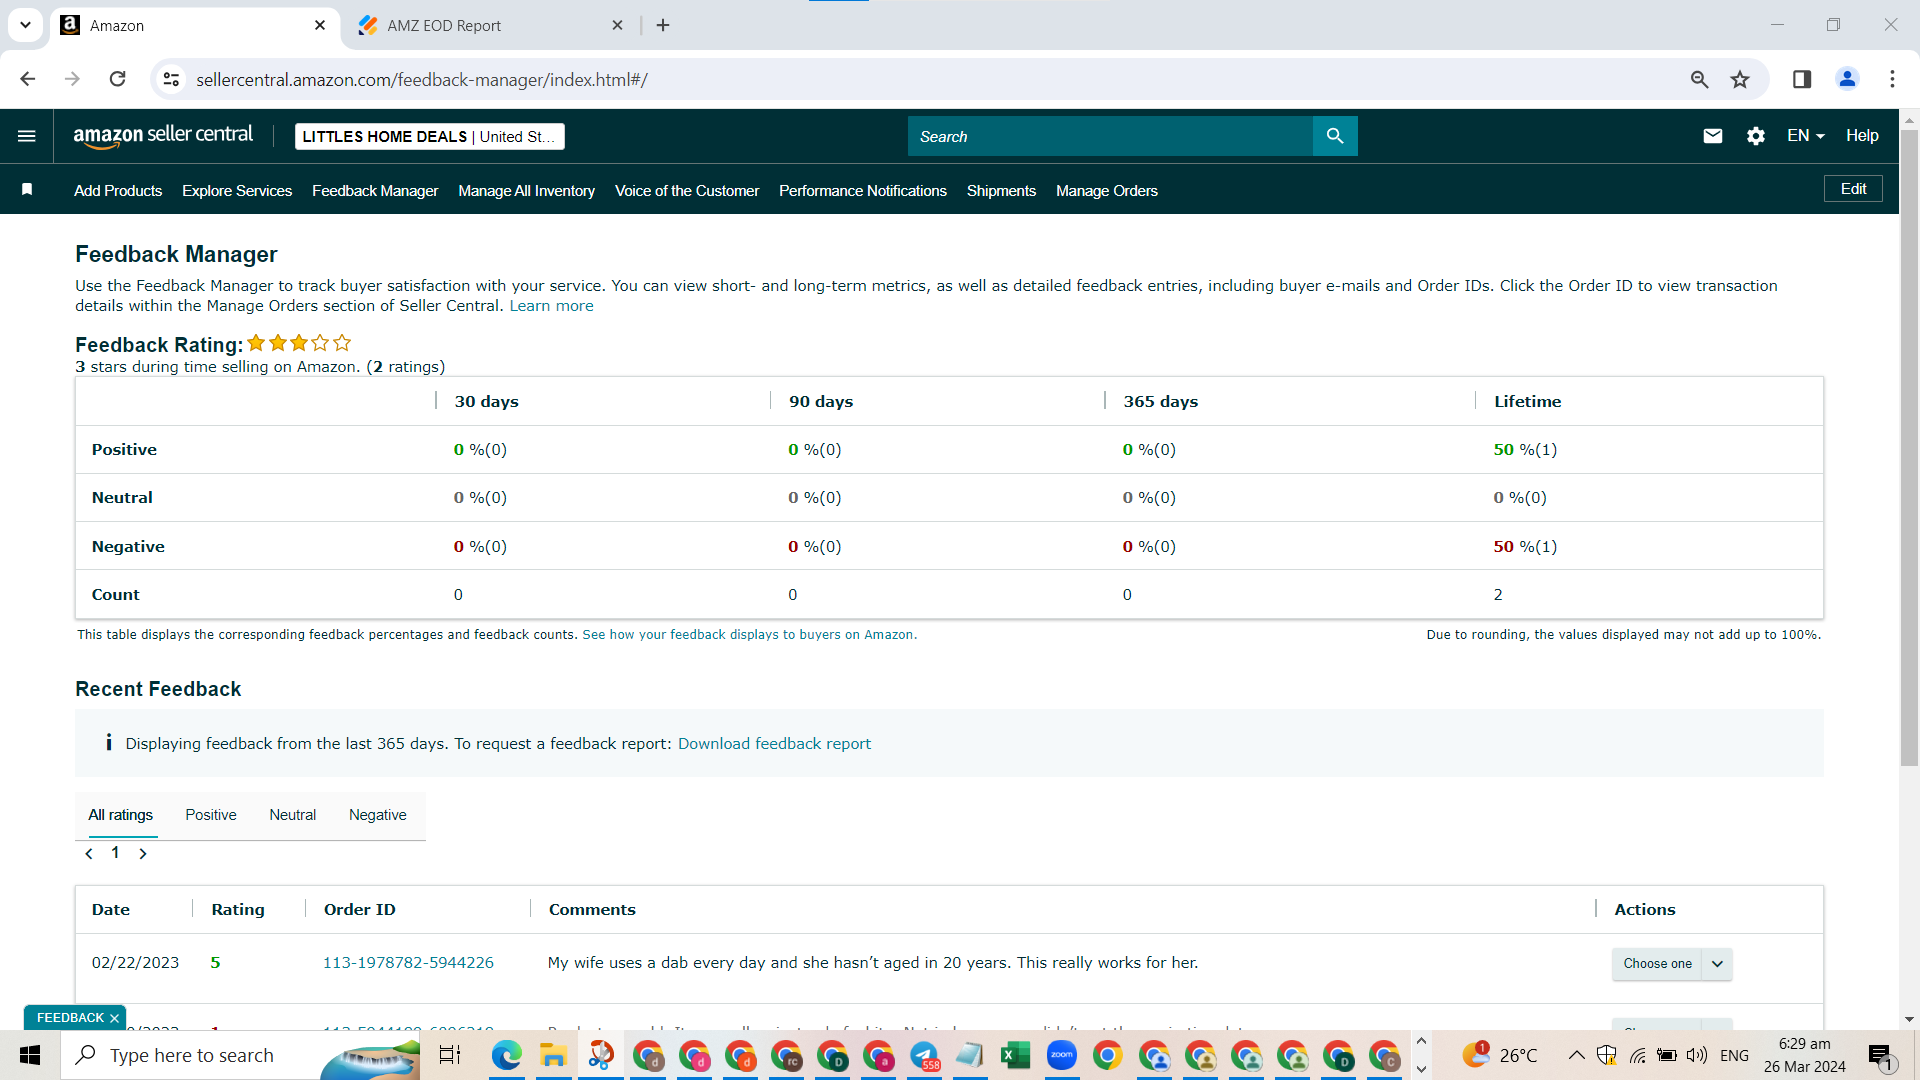Image resolution: width=1920 pixels, height=1080 pixels.
Task: Open Telegram from the taskbar
Action: tap(924, 1055)
